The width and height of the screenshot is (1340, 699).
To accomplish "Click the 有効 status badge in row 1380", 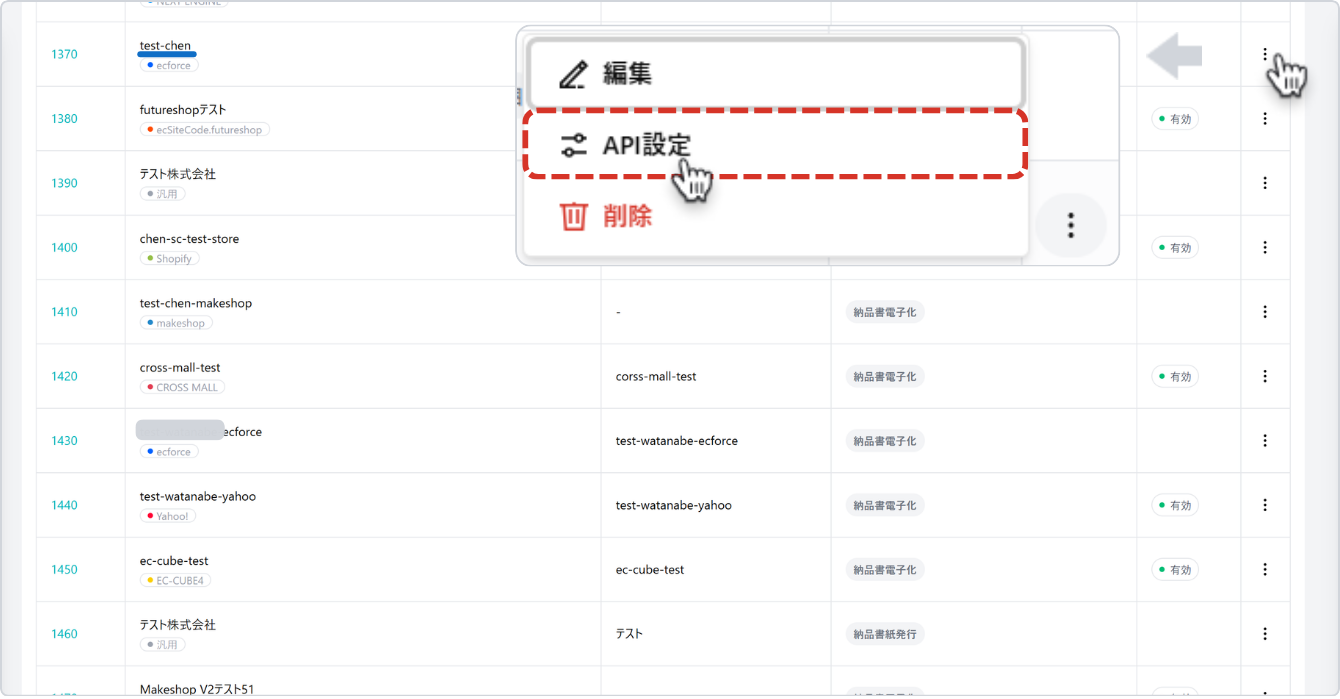I will 1175,119.
